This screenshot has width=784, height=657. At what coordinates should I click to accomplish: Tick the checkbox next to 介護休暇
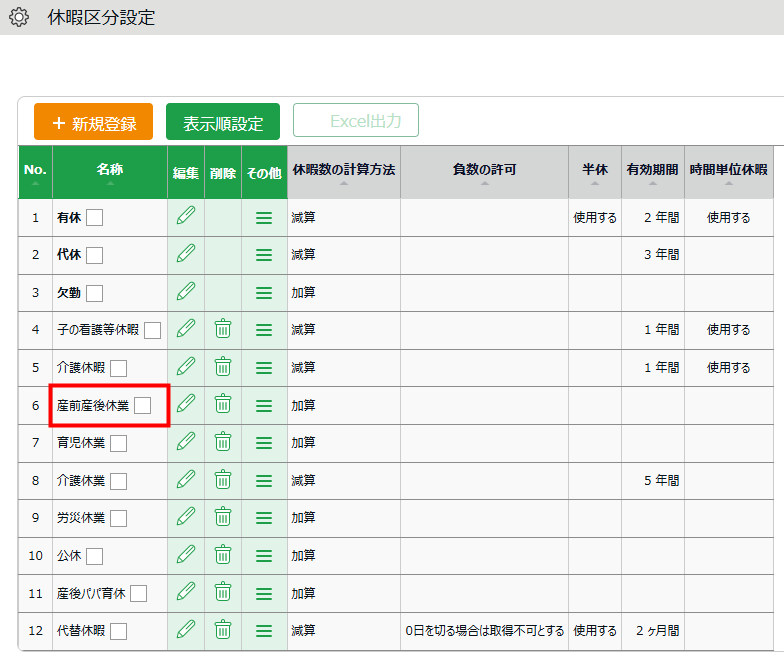click(118, 368)
